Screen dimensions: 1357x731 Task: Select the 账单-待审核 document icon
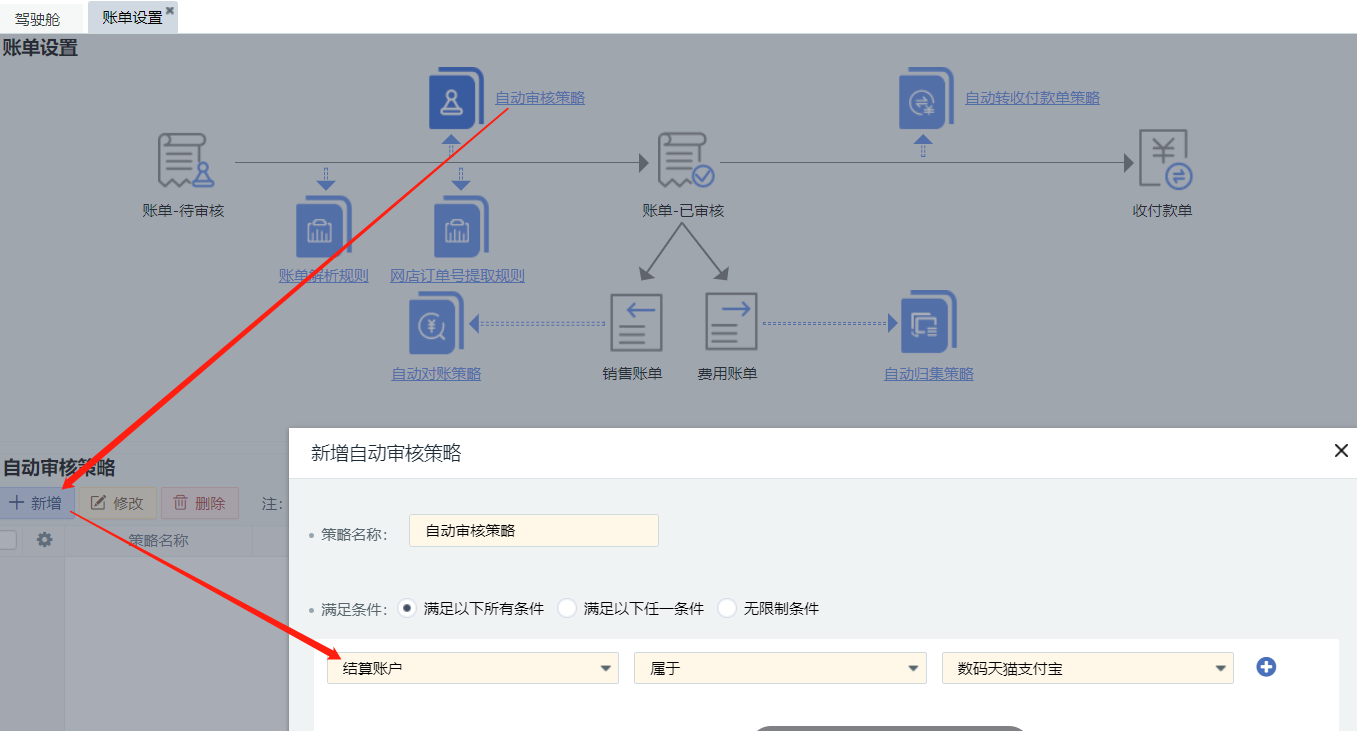[185, 161]
